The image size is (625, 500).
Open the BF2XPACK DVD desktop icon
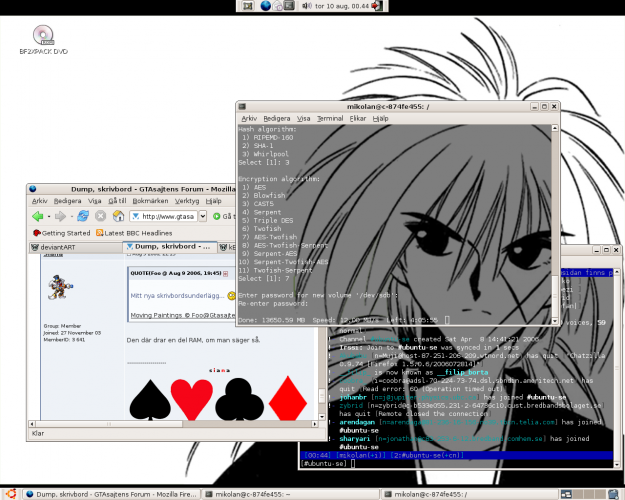pos(43,39)
